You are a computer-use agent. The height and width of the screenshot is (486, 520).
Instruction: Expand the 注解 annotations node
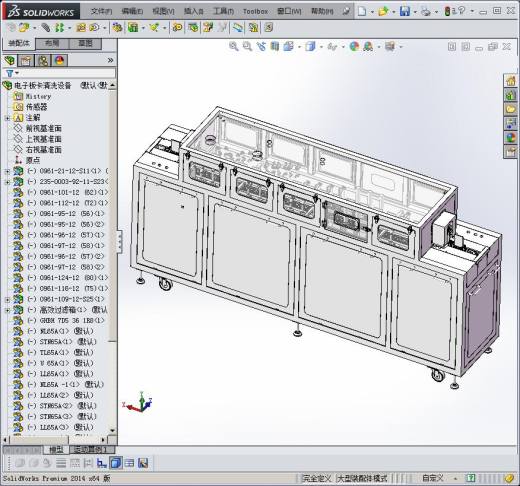click(x=7, y=118)
